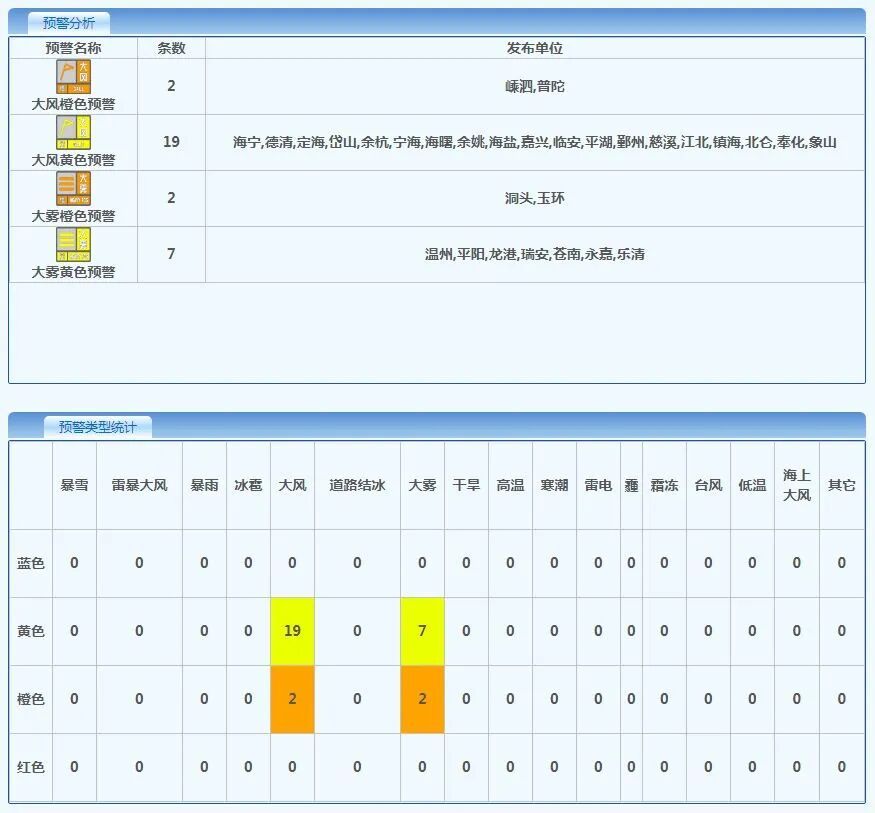Click the 条数 column header

[x=171, y=48]
